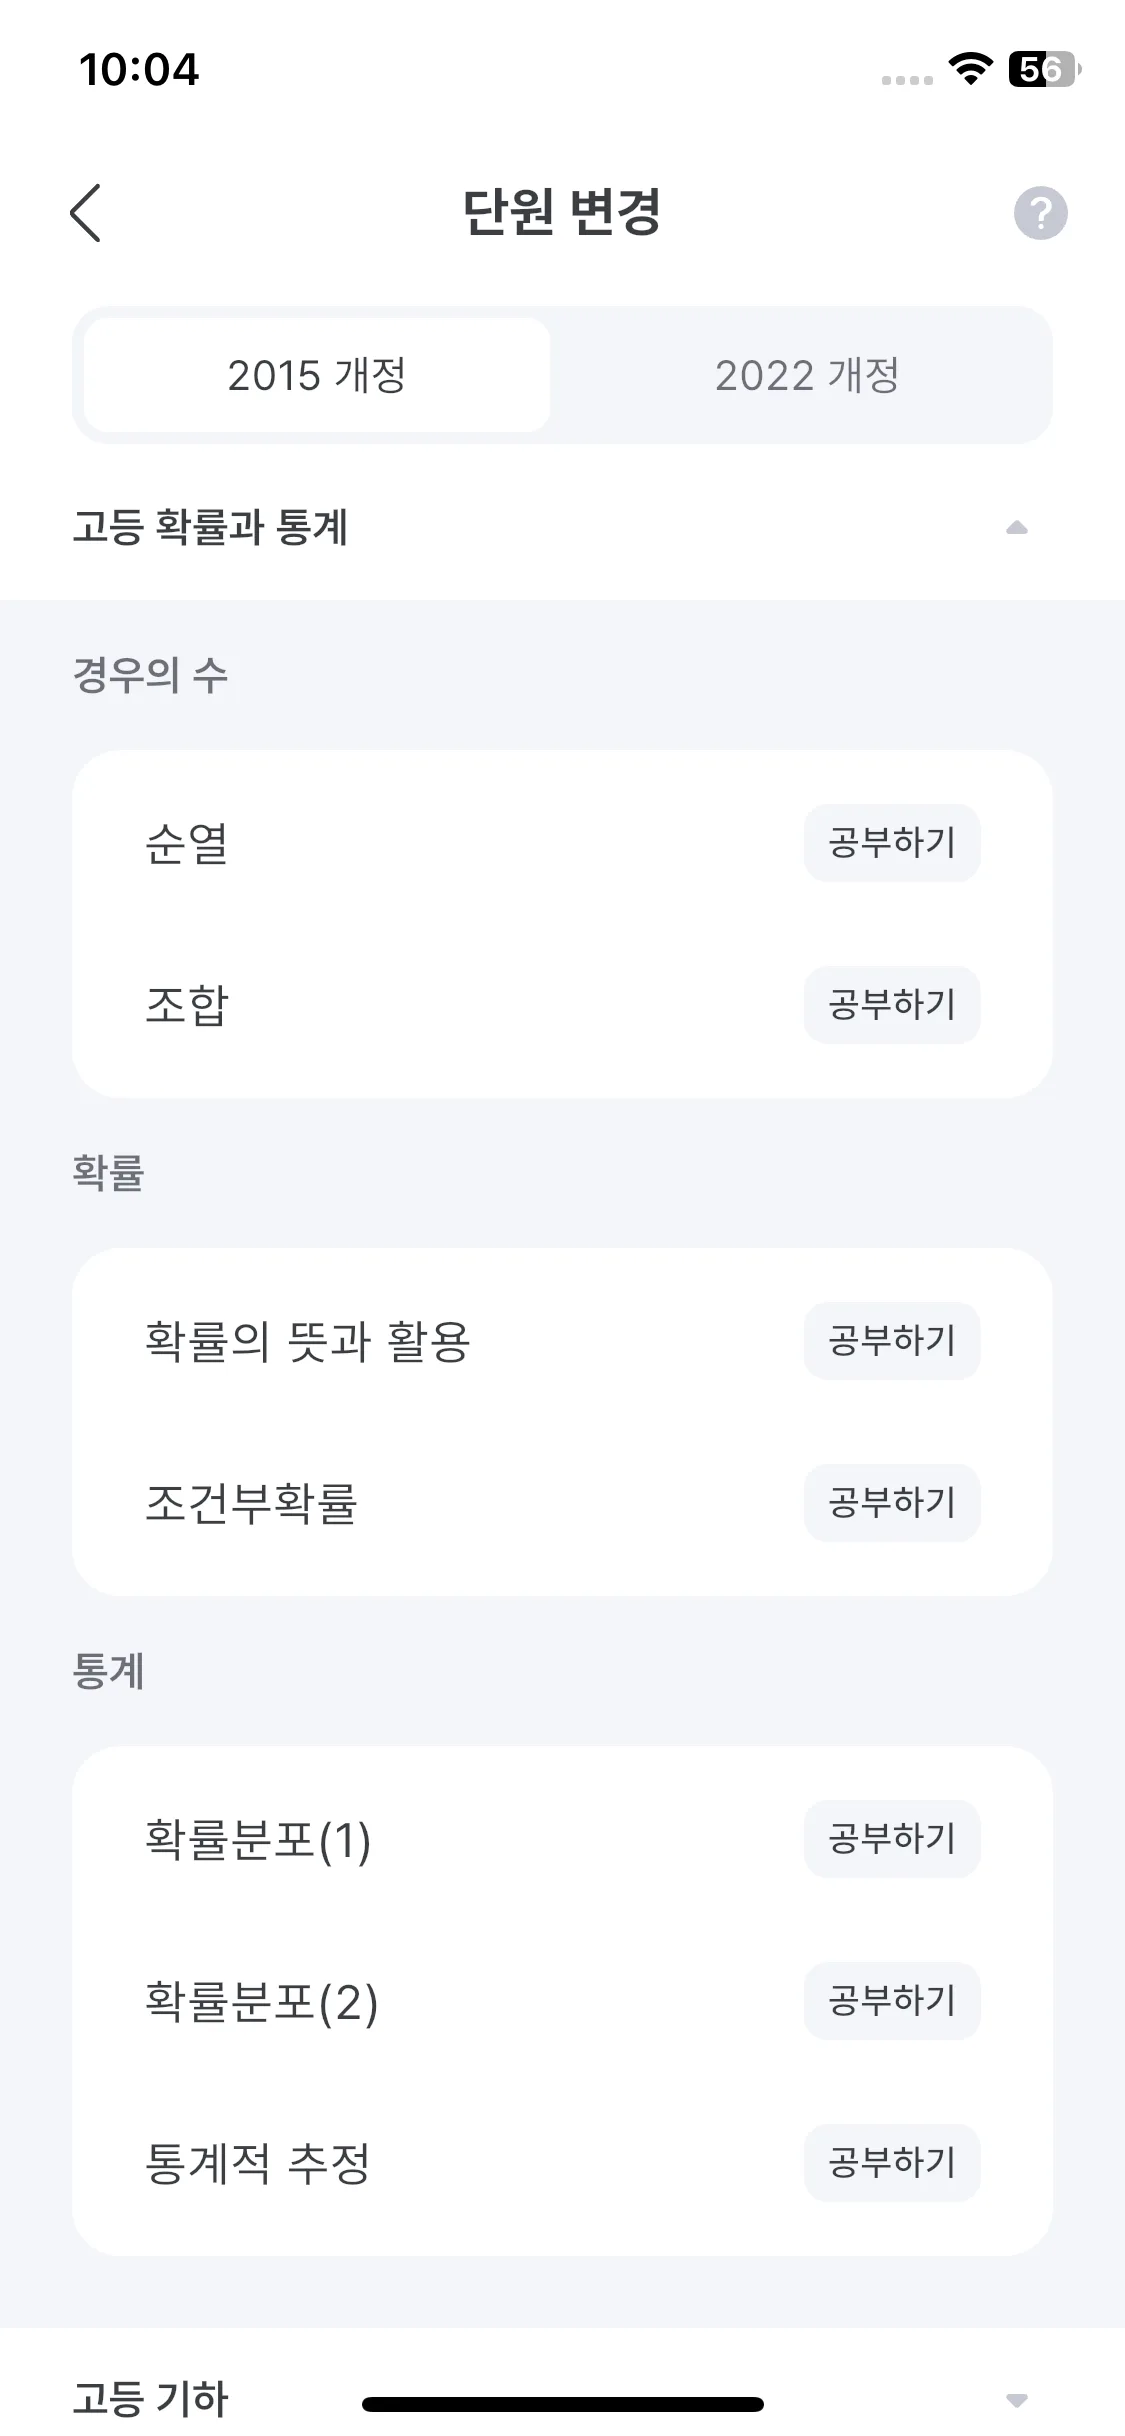This screenshot has width=1125, height=2436.
Task: Click 공부하기 for 확률분포(2)
Action: click(x=892, y=2000)
